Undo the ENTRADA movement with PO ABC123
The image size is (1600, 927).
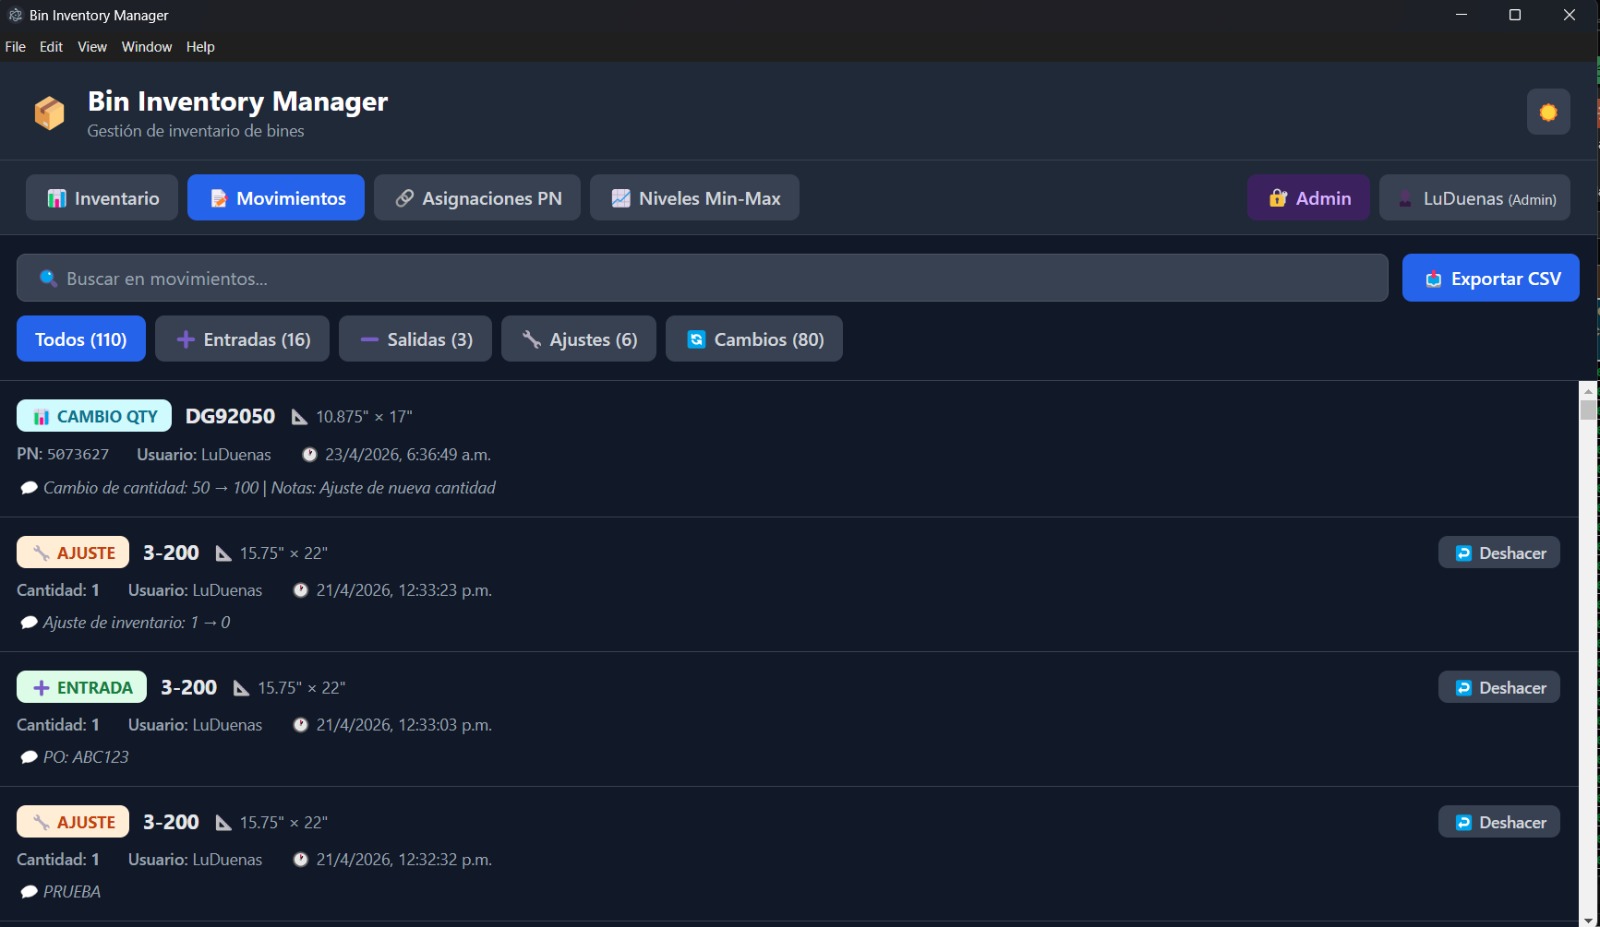tap(1498, 687)
